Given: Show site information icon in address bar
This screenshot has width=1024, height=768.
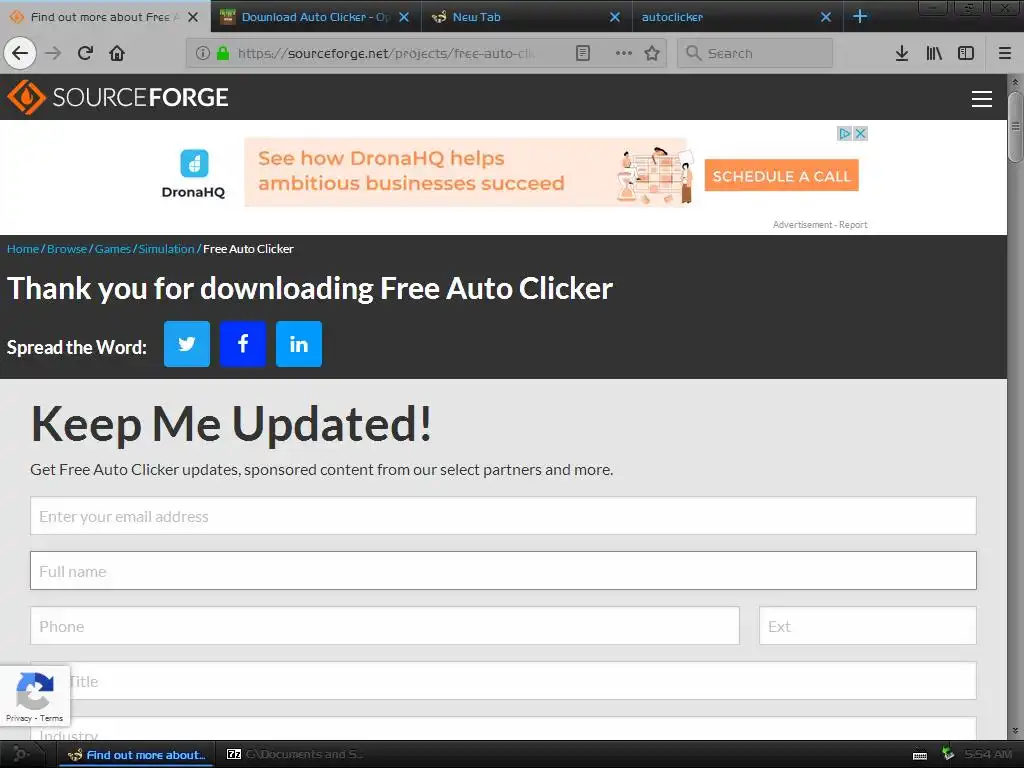Looking at the screenshot, I should [x=203, y=53].
